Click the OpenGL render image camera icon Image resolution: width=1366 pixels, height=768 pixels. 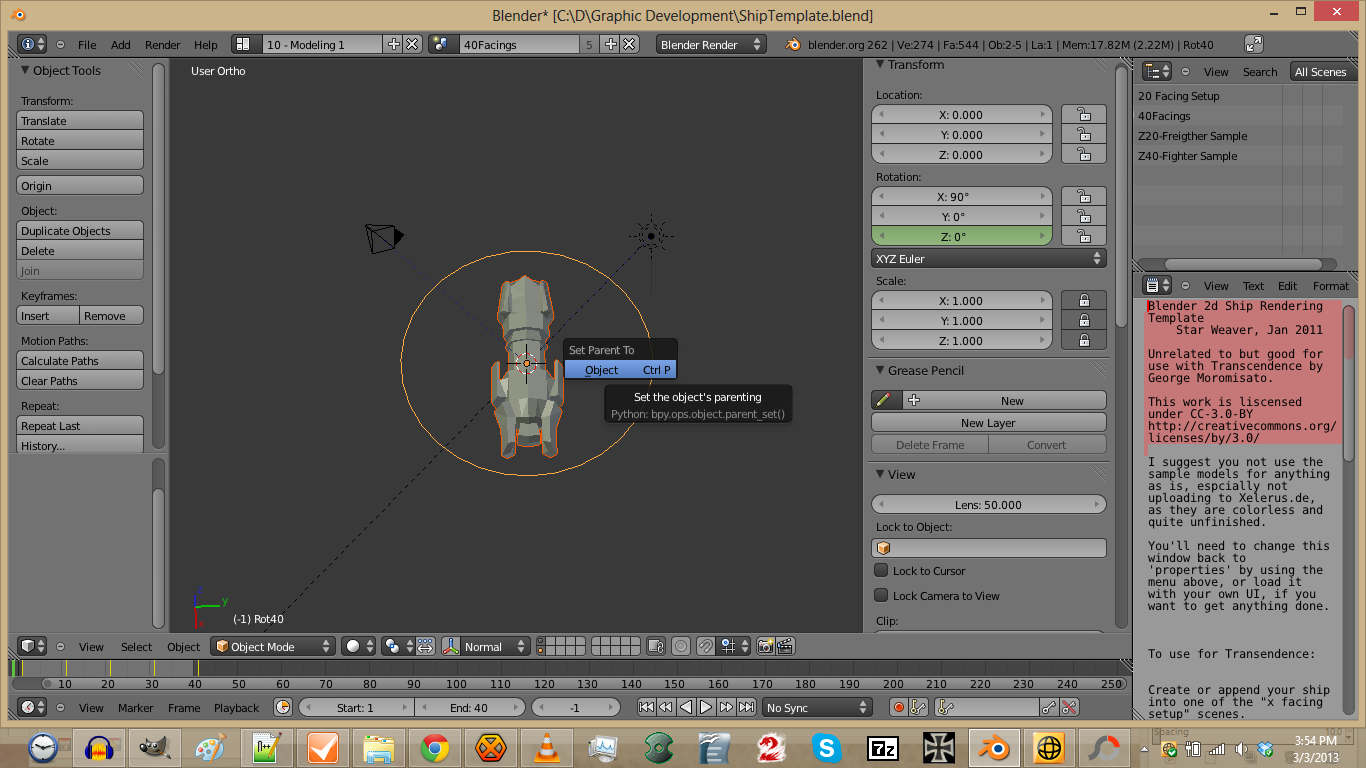point(765,646)
